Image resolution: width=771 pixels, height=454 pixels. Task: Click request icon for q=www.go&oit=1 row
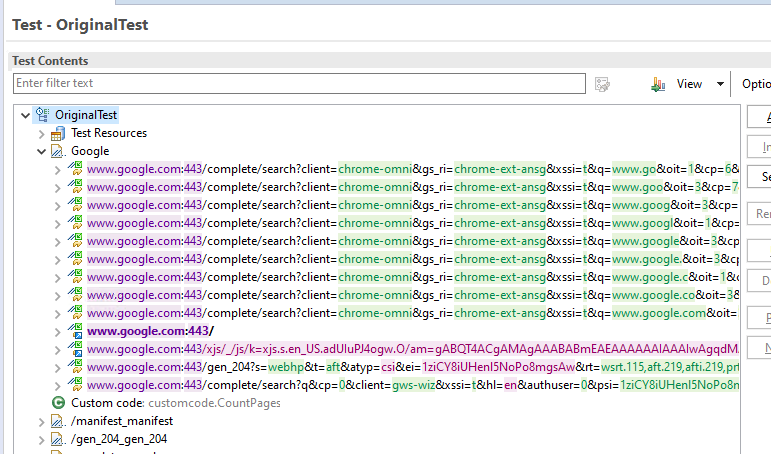click(75, 169)
